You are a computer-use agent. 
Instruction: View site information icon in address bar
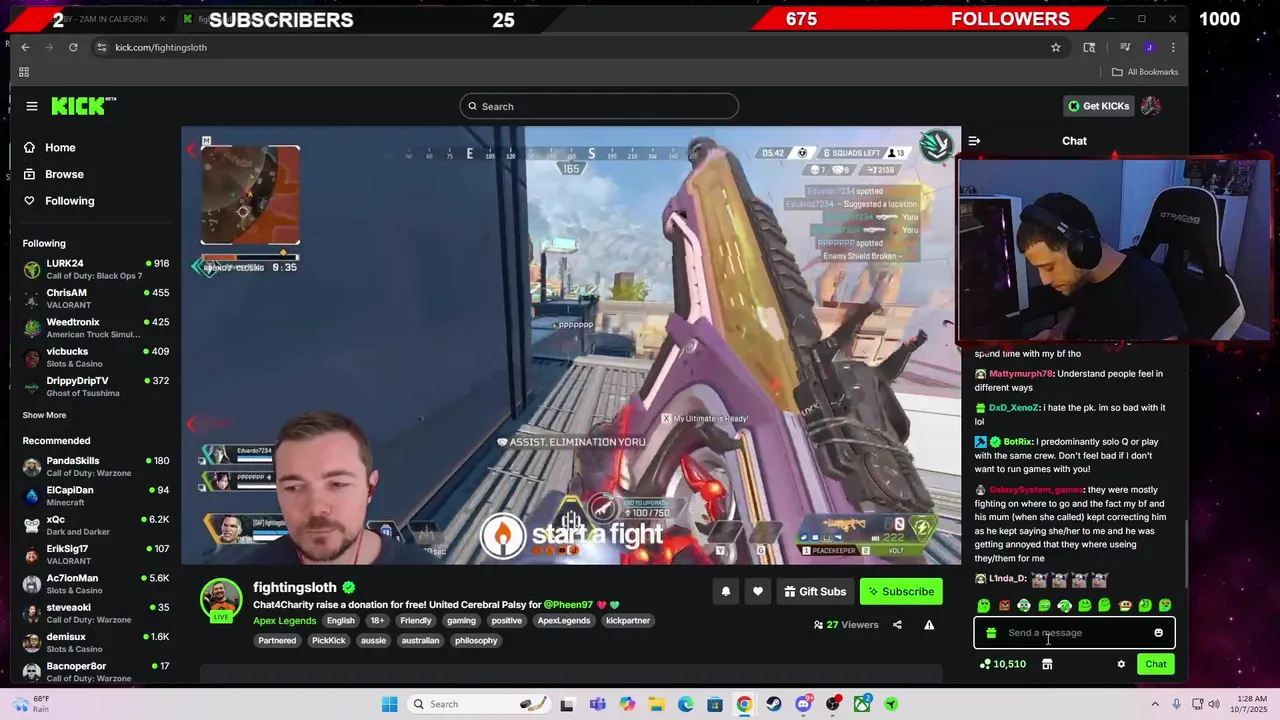[x=101, y=47]
